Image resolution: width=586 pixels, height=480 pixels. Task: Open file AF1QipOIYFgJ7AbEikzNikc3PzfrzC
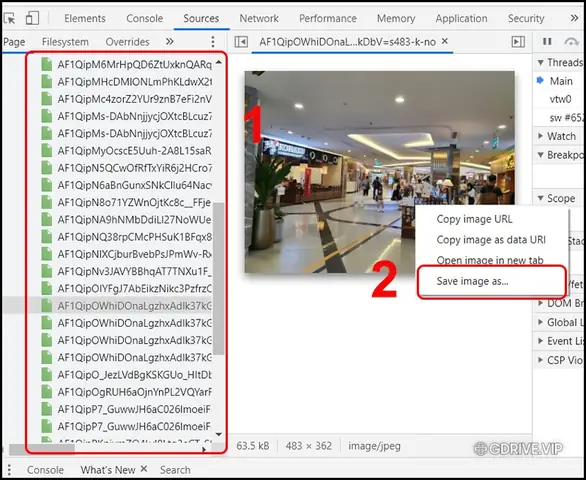point(135,289)
